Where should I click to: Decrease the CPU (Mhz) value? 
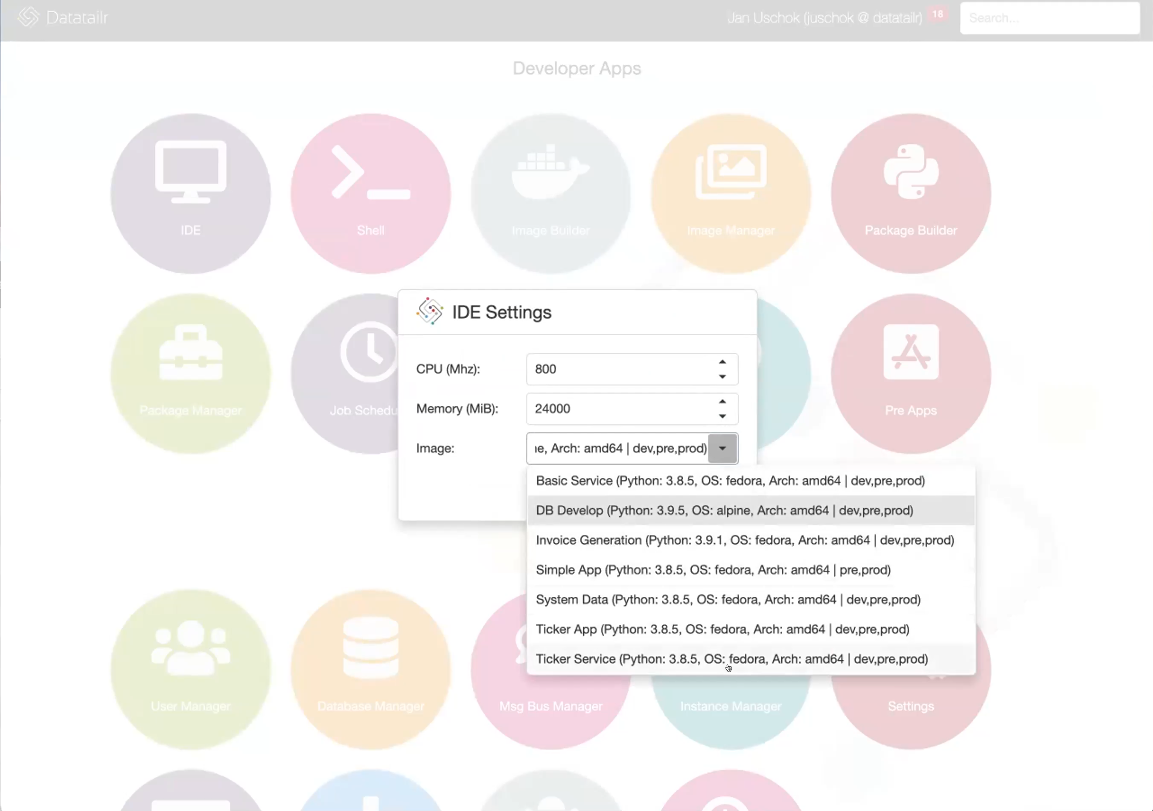coord(722,376)
